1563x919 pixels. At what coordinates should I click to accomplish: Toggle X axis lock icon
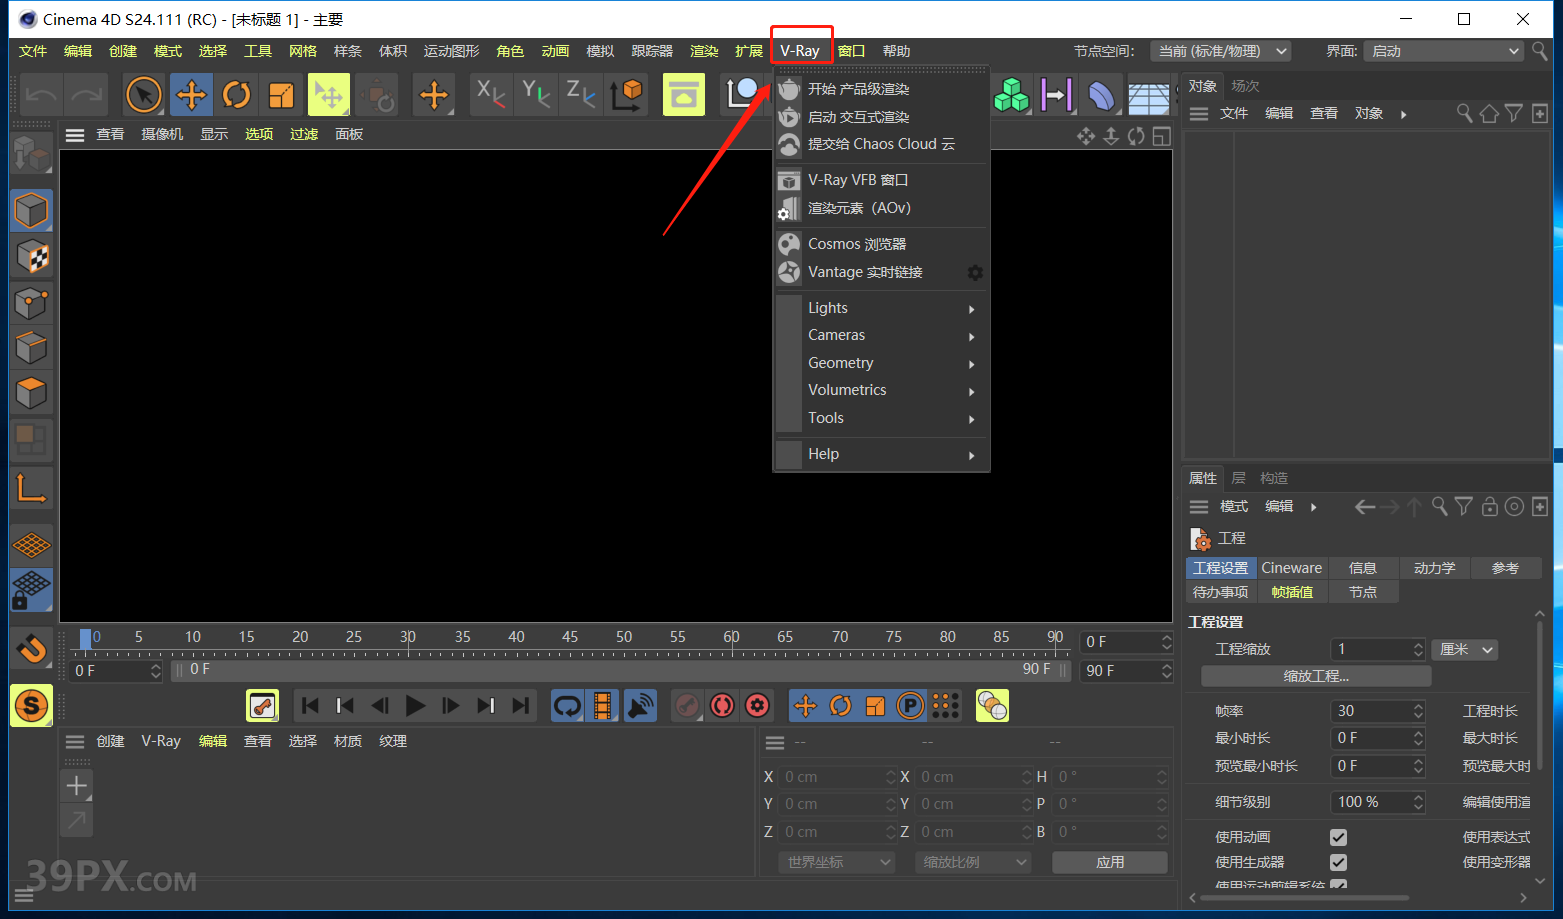click(490, 94)
